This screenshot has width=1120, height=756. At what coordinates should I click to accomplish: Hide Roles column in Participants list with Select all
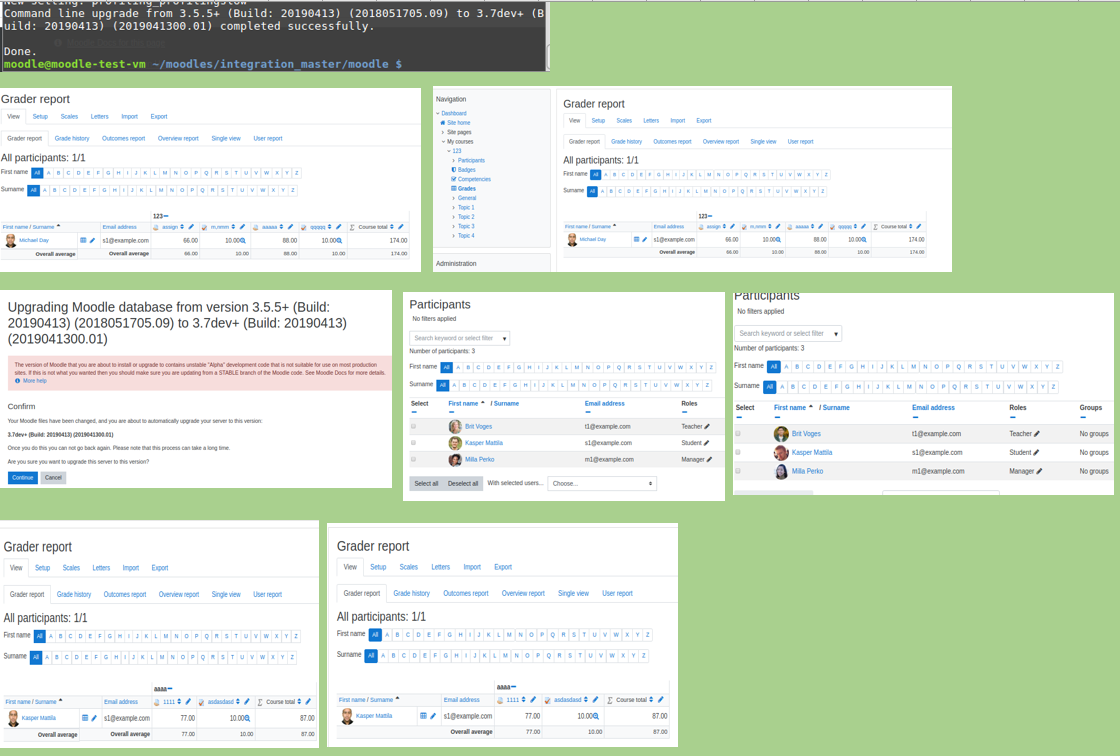click(x=684, y=412)
